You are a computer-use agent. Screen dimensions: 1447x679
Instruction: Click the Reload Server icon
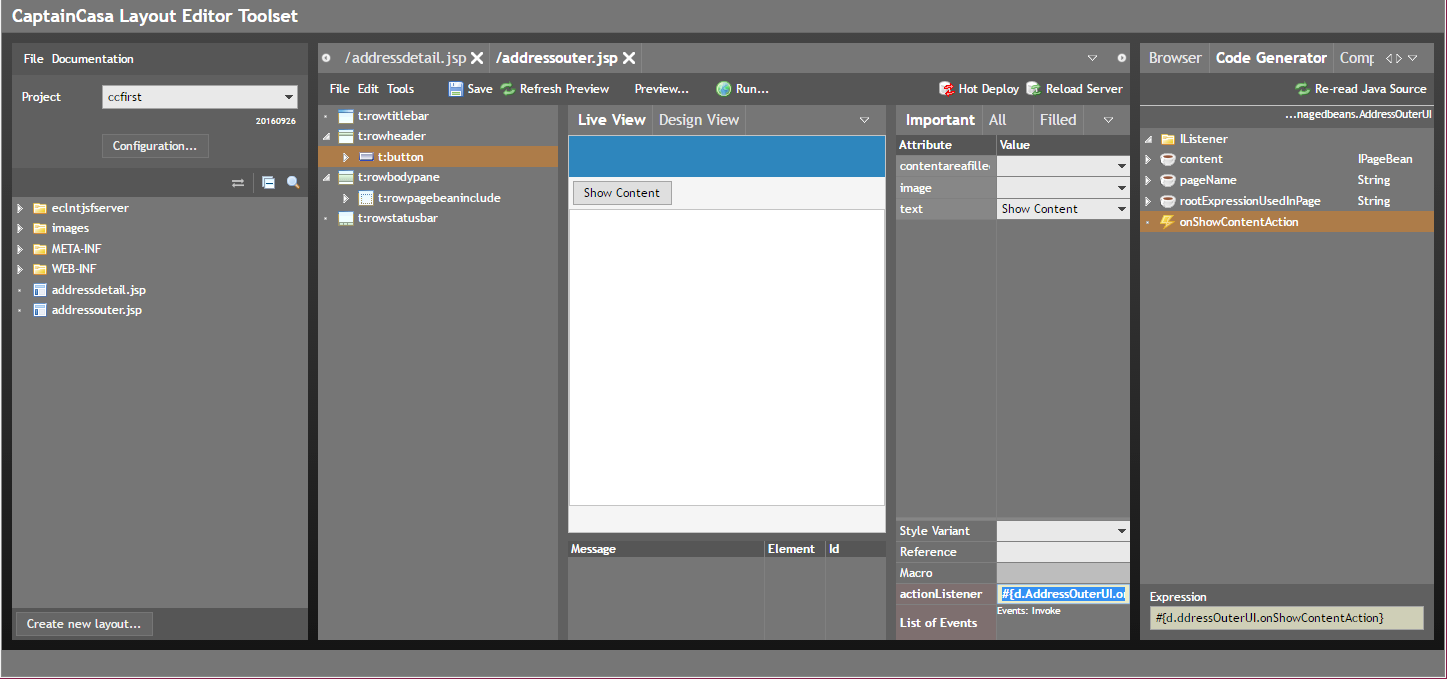tap(1034, 89)
